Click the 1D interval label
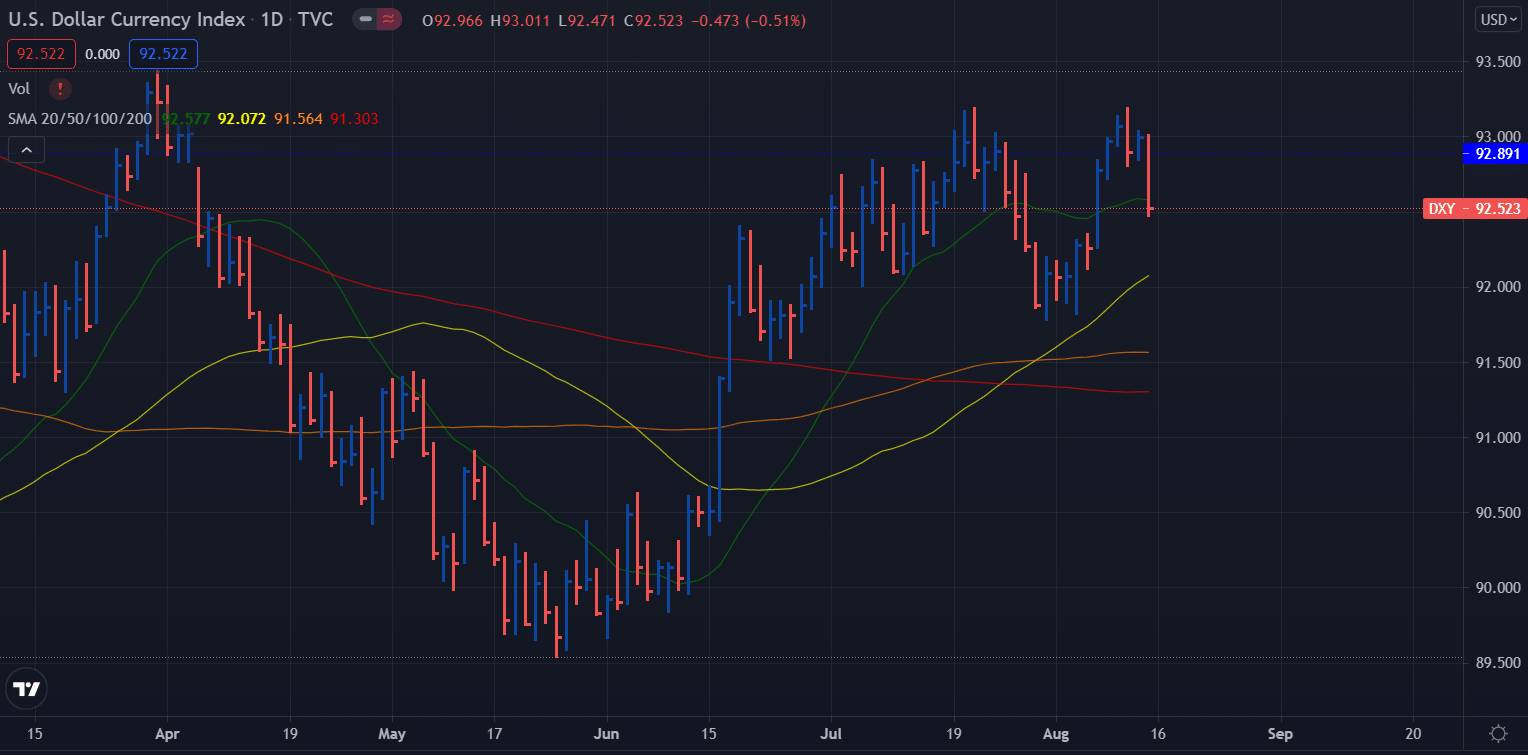1528x755 pixels. pos(273,20)
